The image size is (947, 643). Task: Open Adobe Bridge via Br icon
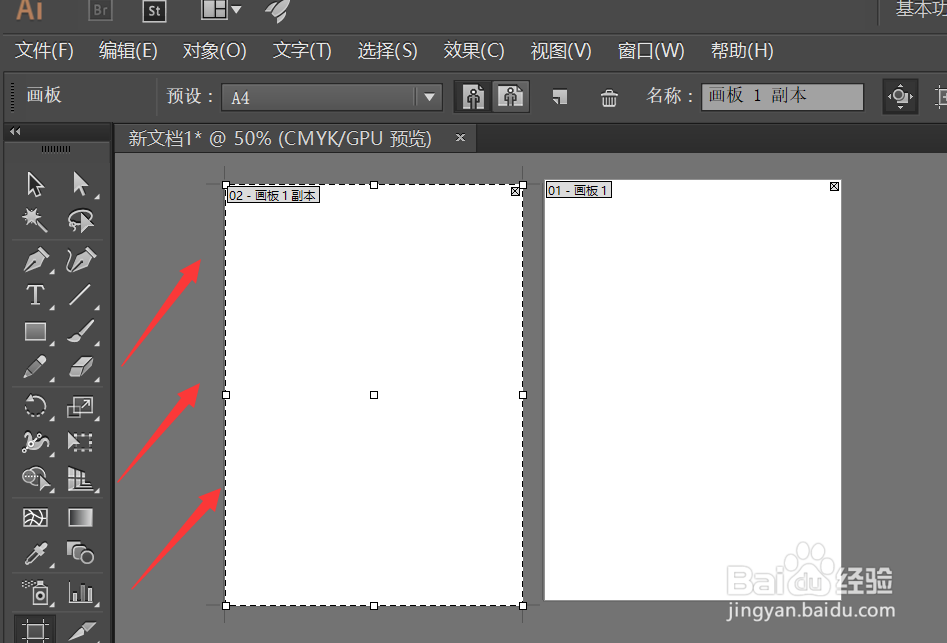point(100,10)
